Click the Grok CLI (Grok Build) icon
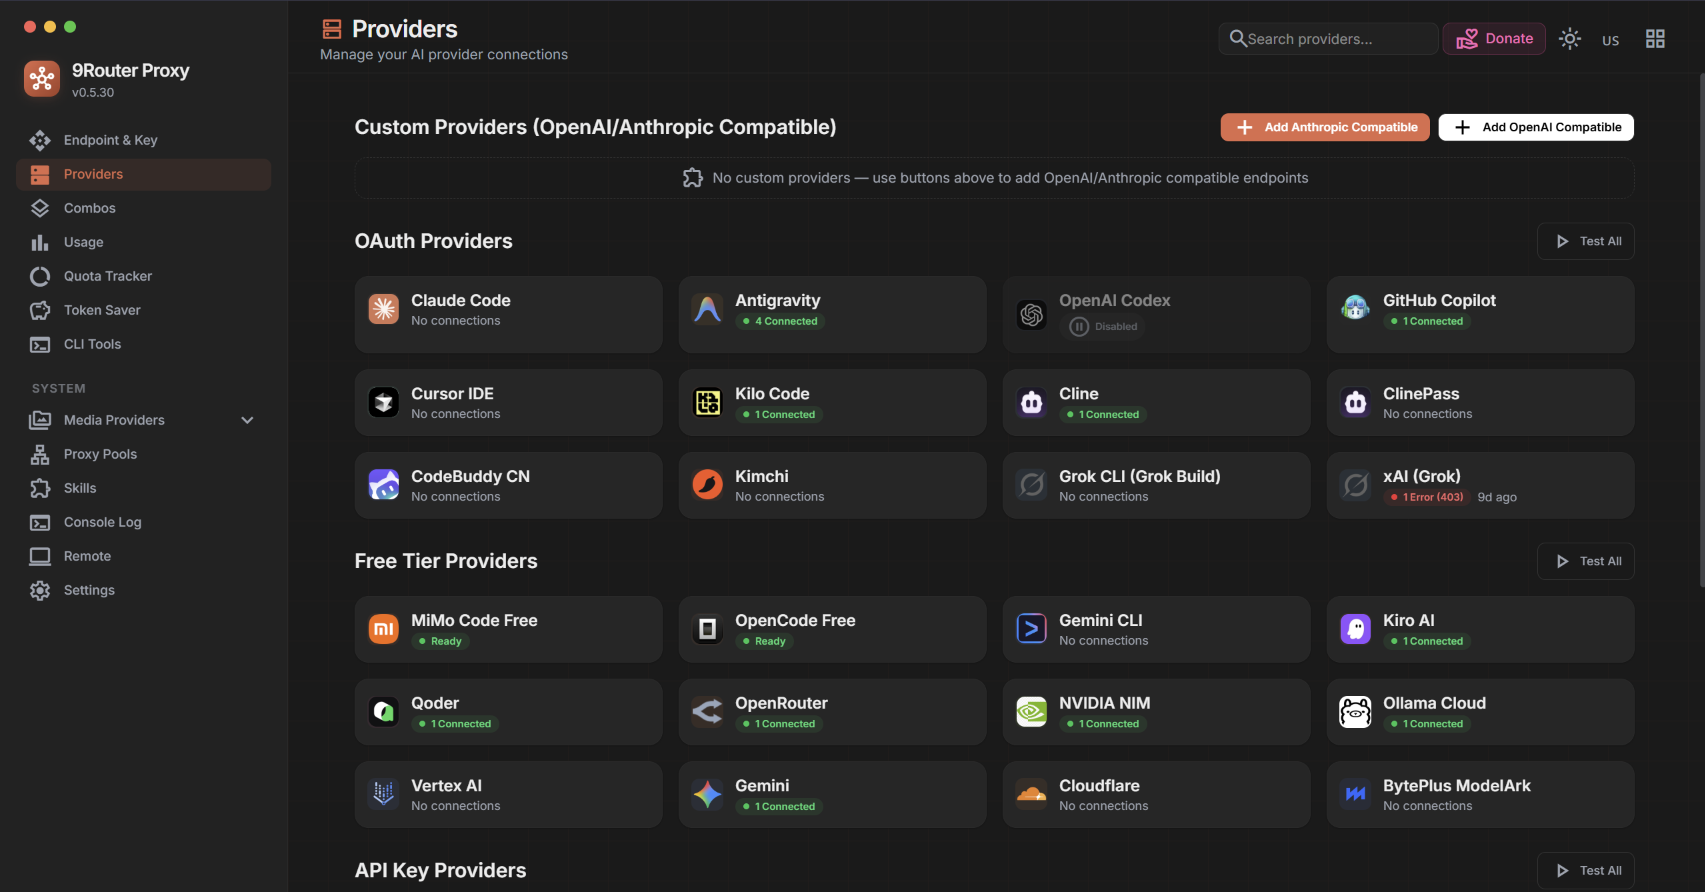Viewport: 1705px width, 892px height. (1032, 485)
